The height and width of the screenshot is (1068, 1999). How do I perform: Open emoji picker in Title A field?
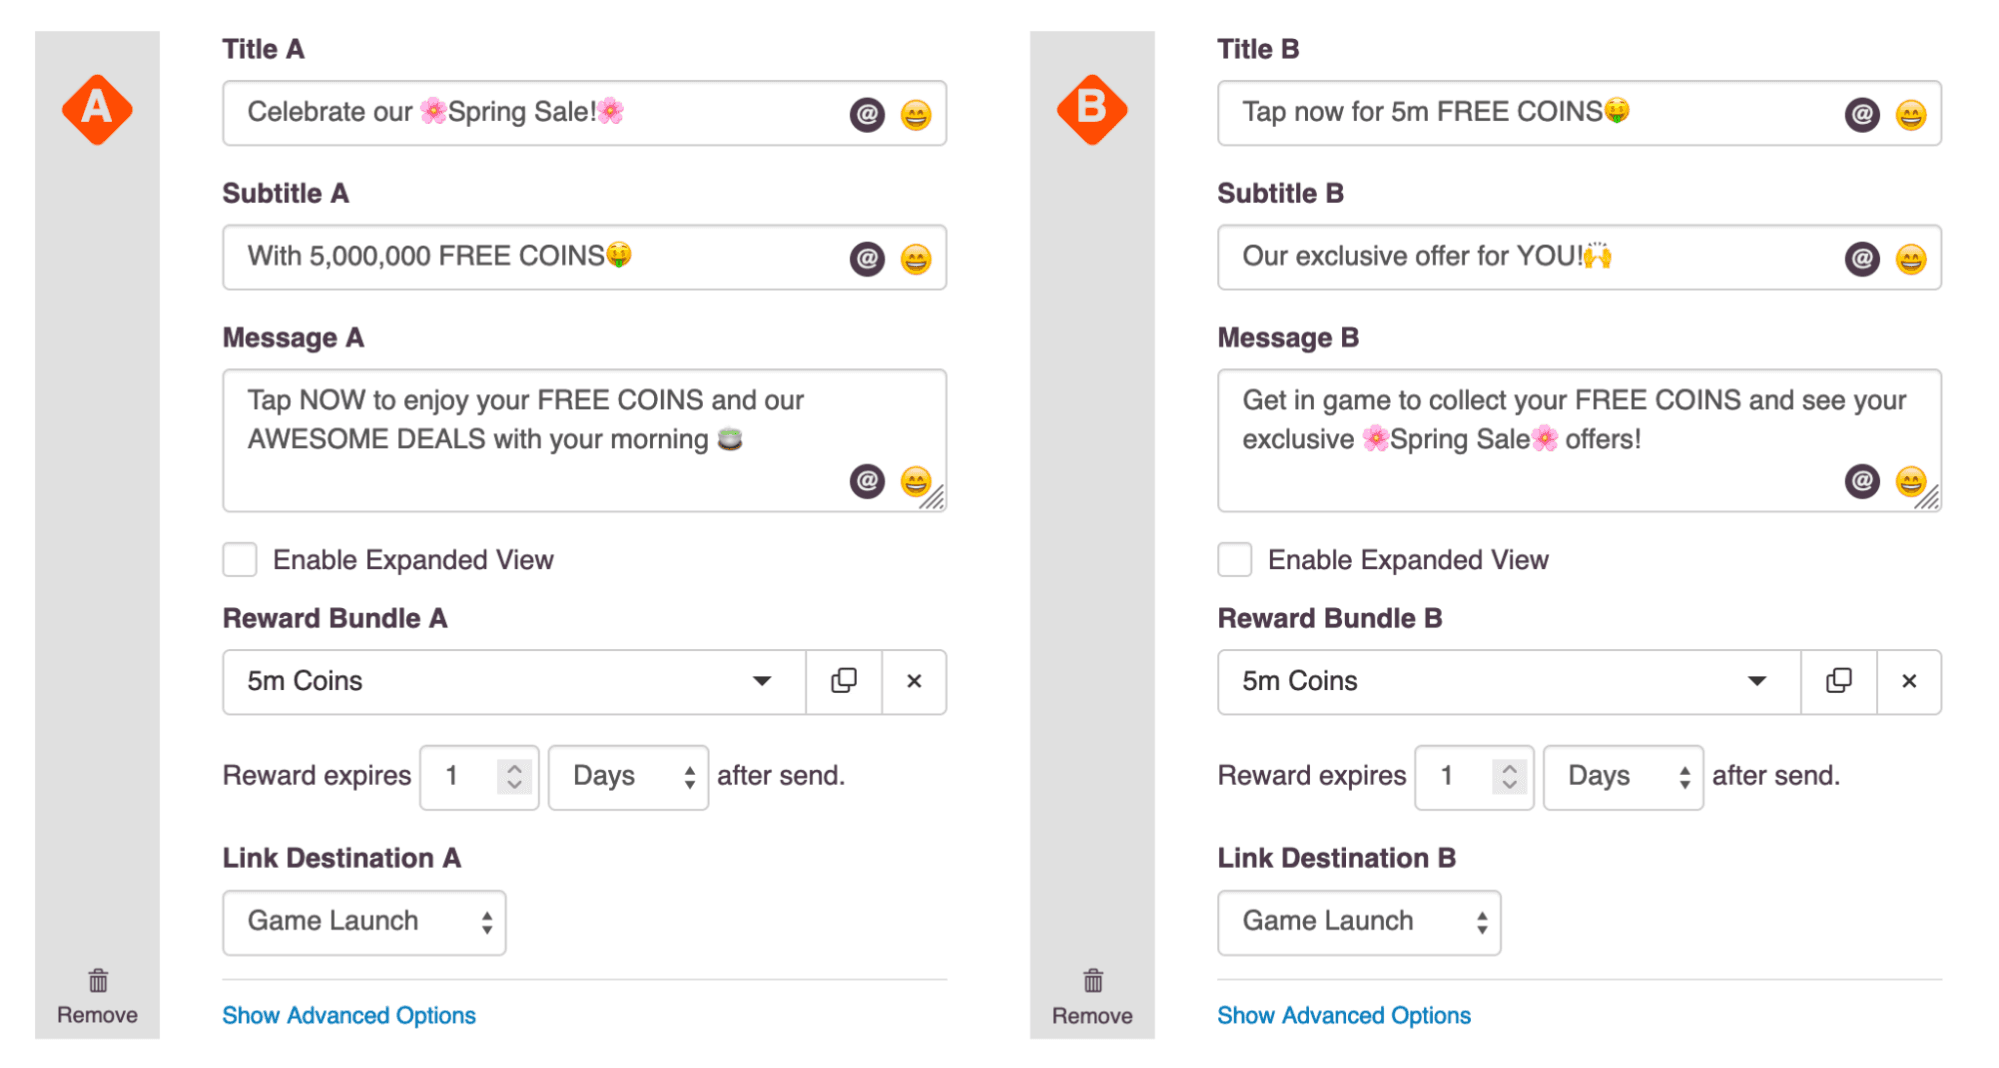pyautogui.click(x=915, y=114)
